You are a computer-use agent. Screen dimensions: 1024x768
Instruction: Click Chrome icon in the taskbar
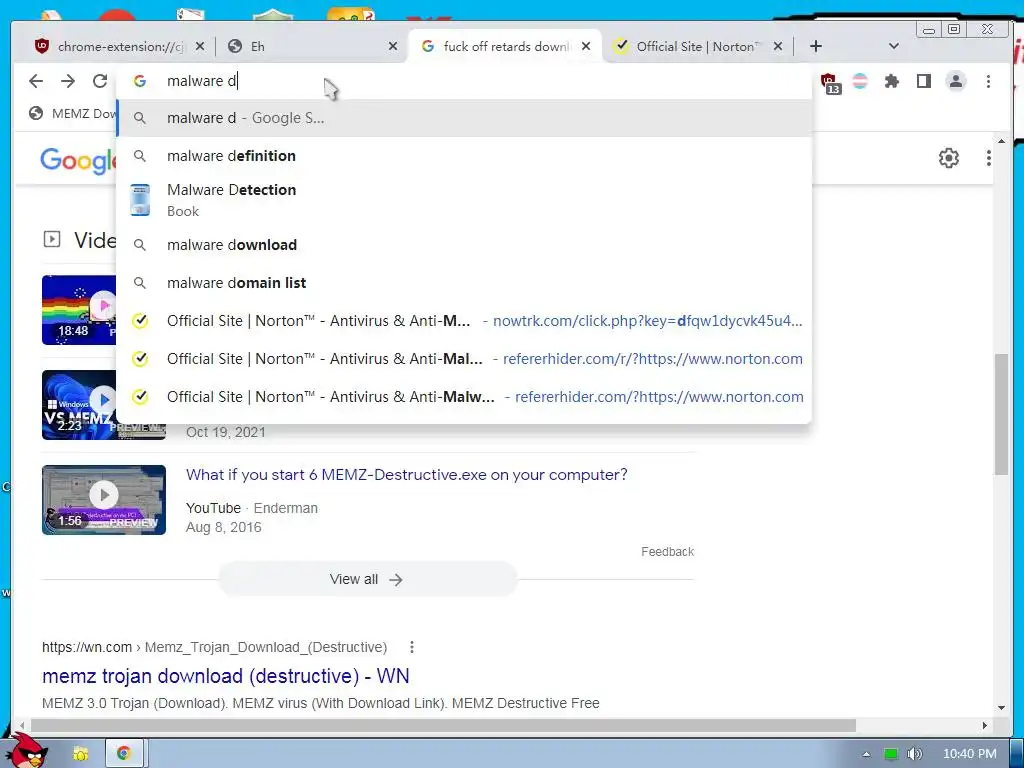point(123,754)
